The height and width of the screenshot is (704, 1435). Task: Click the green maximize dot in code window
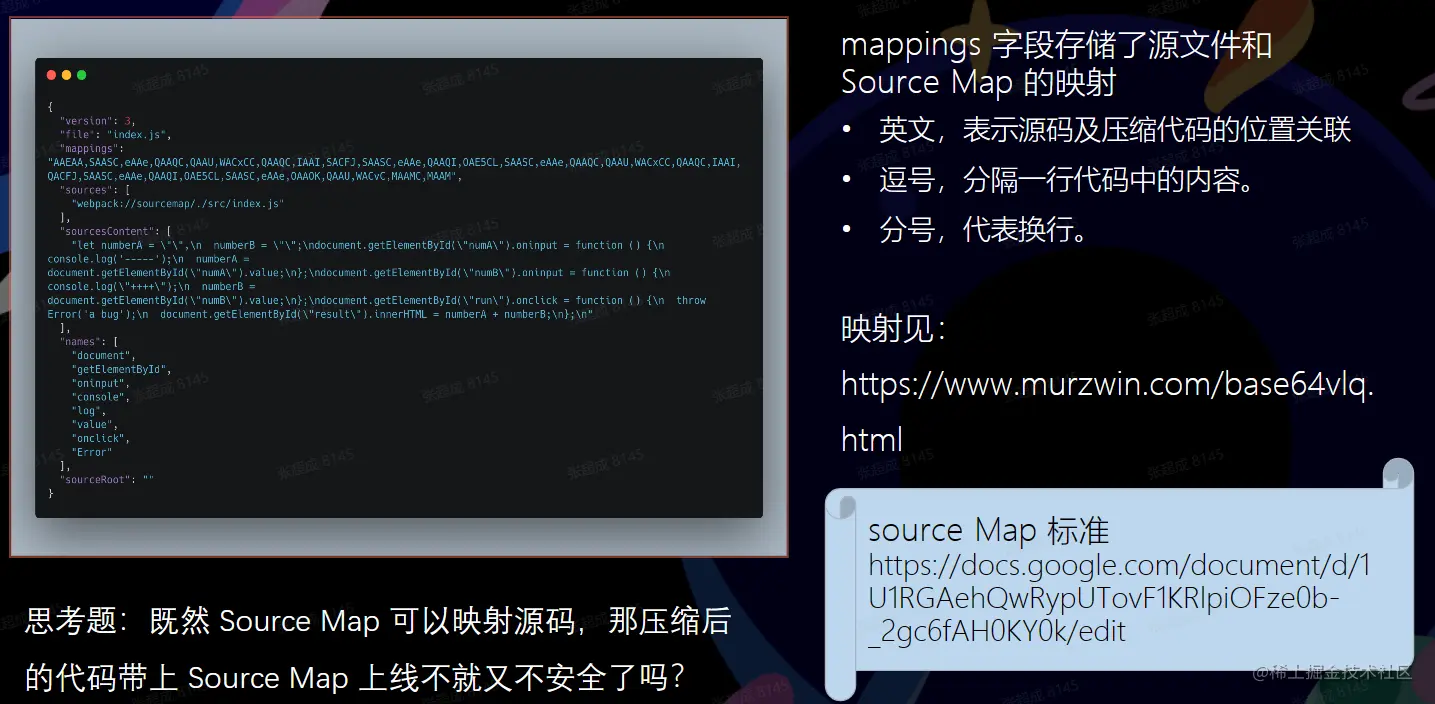pyautogui.click(x=81, y=75)
